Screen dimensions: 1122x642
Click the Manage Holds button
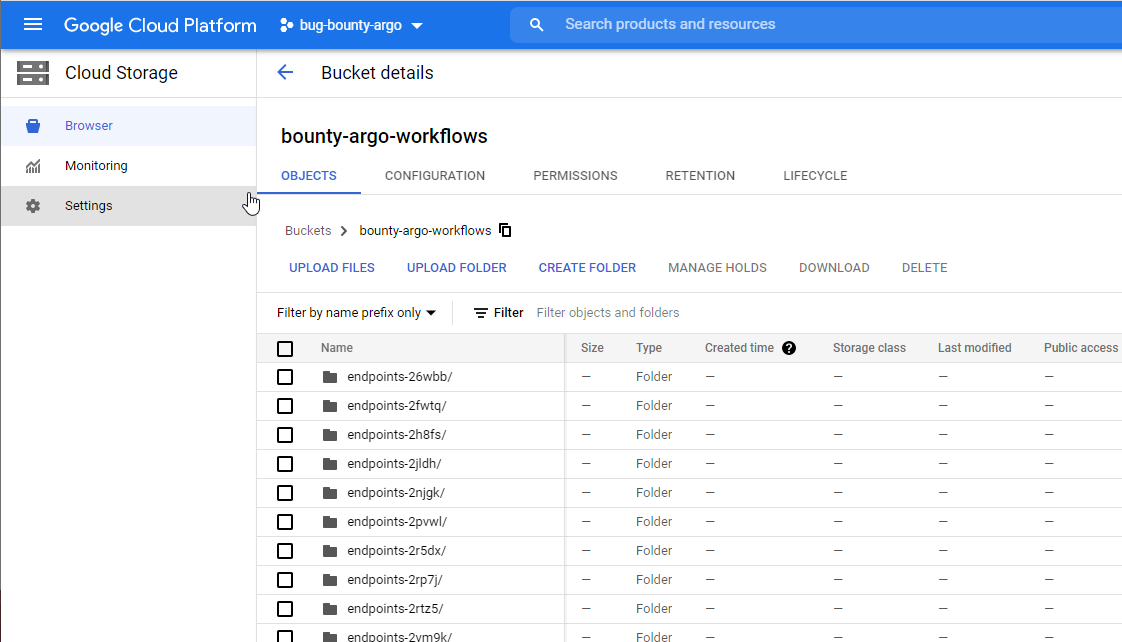click(717, 268)
